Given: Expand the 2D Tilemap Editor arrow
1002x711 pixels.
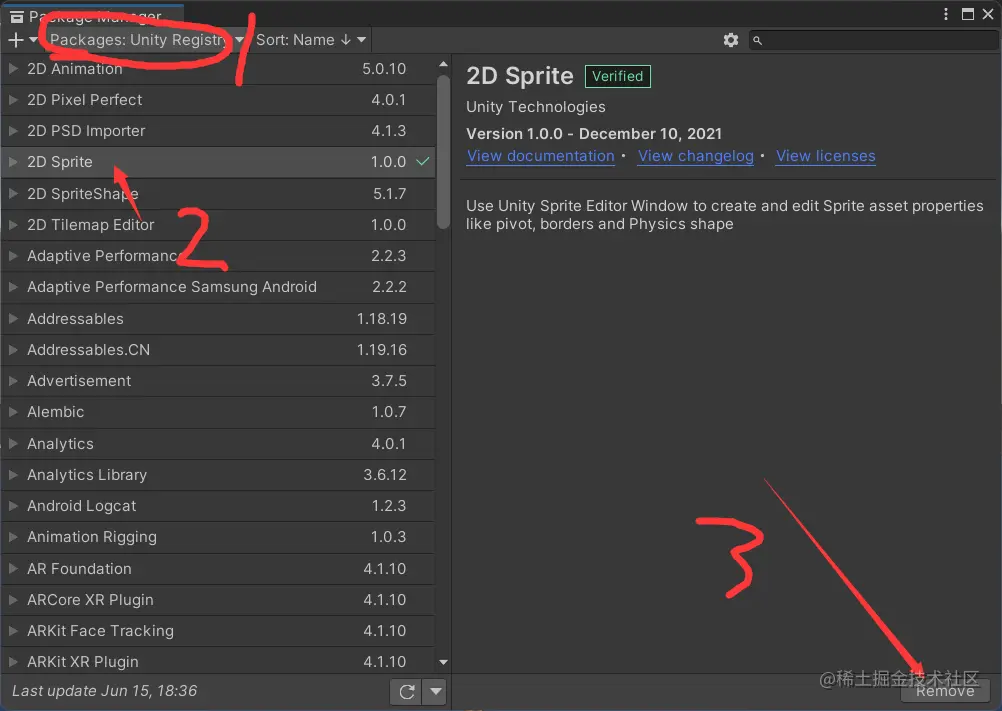Looking at the screenshot, I should click(x=12, y=225).
